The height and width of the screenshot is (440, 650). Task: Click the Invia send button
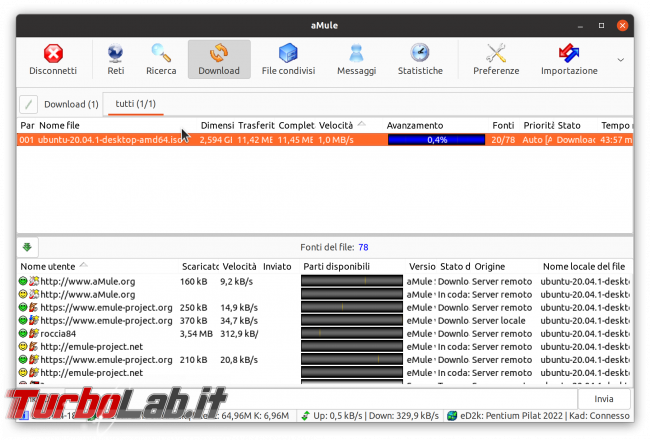coord(604,399)
